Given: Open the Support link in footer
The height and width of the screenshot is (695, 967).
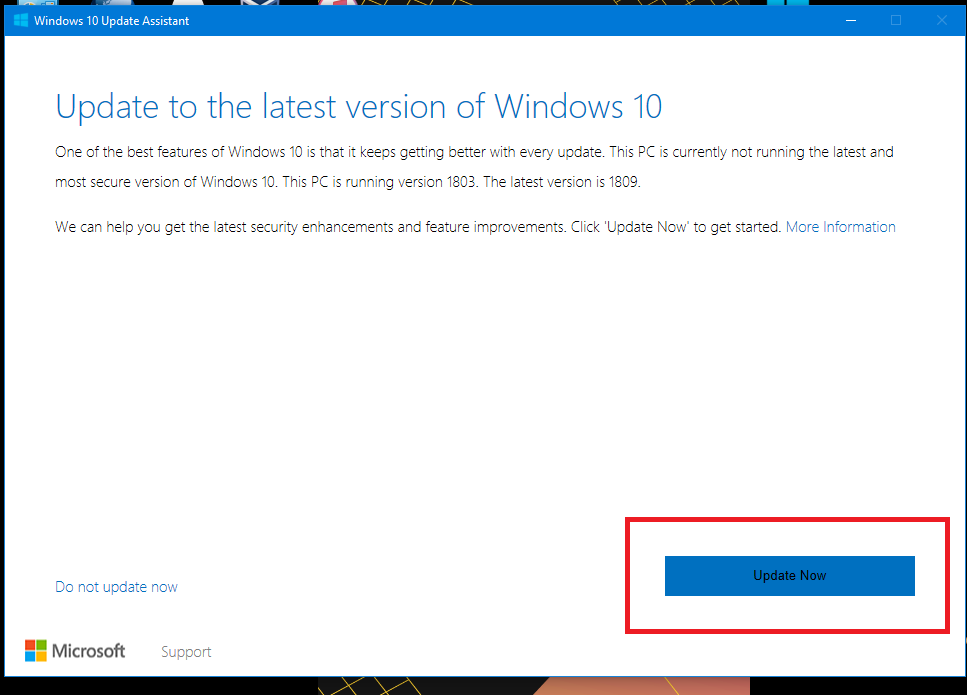Looking at the screenshot, I should coord(186,652).
